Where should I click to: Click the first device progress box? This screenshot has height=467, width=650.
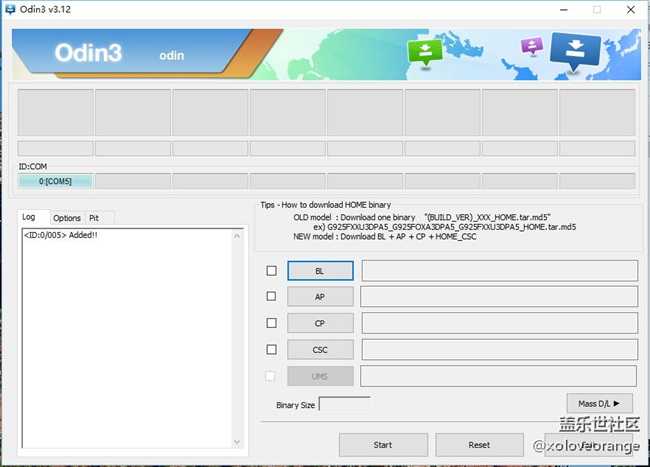tap(56, 112)
